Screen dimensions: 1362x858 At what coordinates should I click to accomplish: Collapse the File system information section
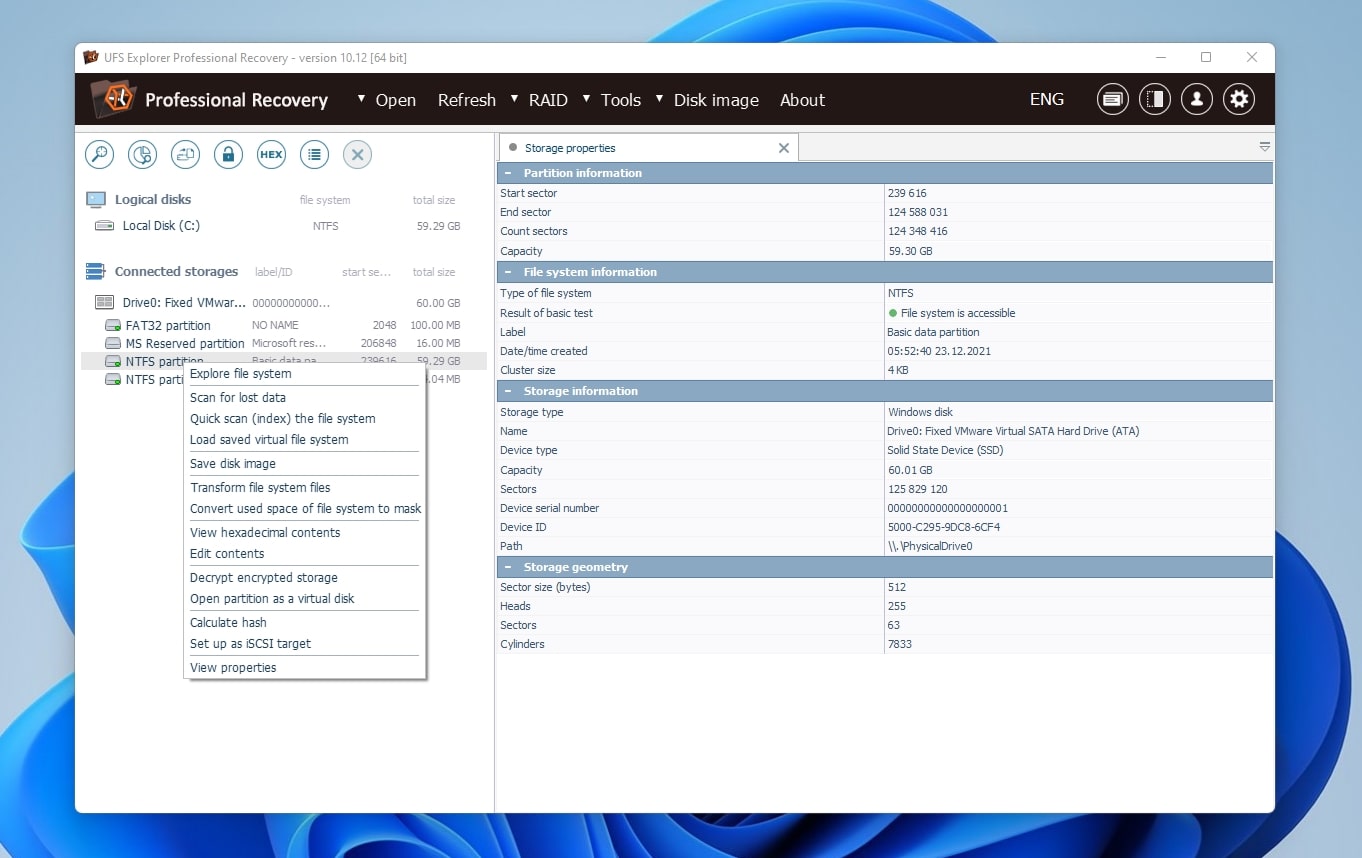pyautogui.click(x=508, y=272)
